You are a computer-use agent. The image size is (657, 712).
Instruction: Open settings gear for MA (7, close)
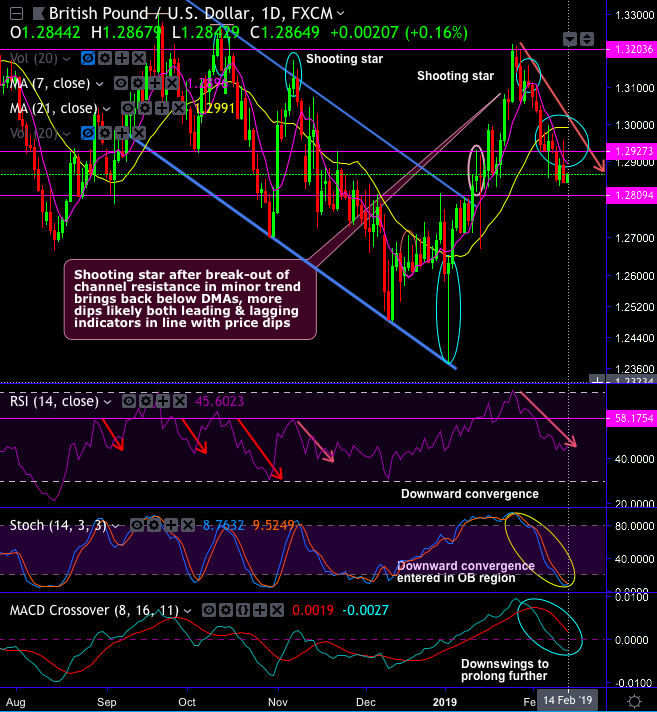(x=138, y=83)
